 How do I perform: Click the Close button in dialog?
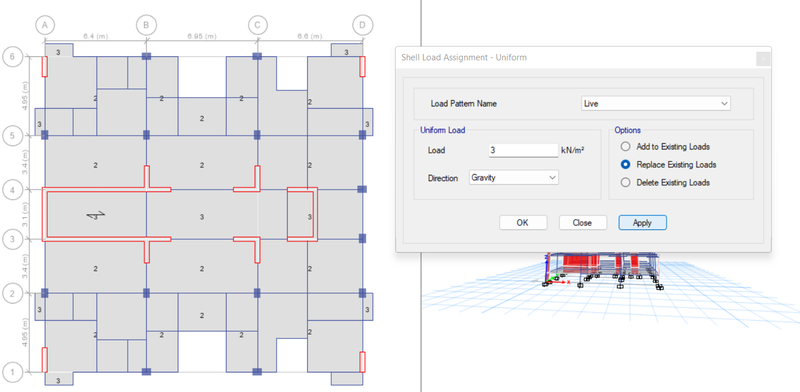tap(583, 223)
